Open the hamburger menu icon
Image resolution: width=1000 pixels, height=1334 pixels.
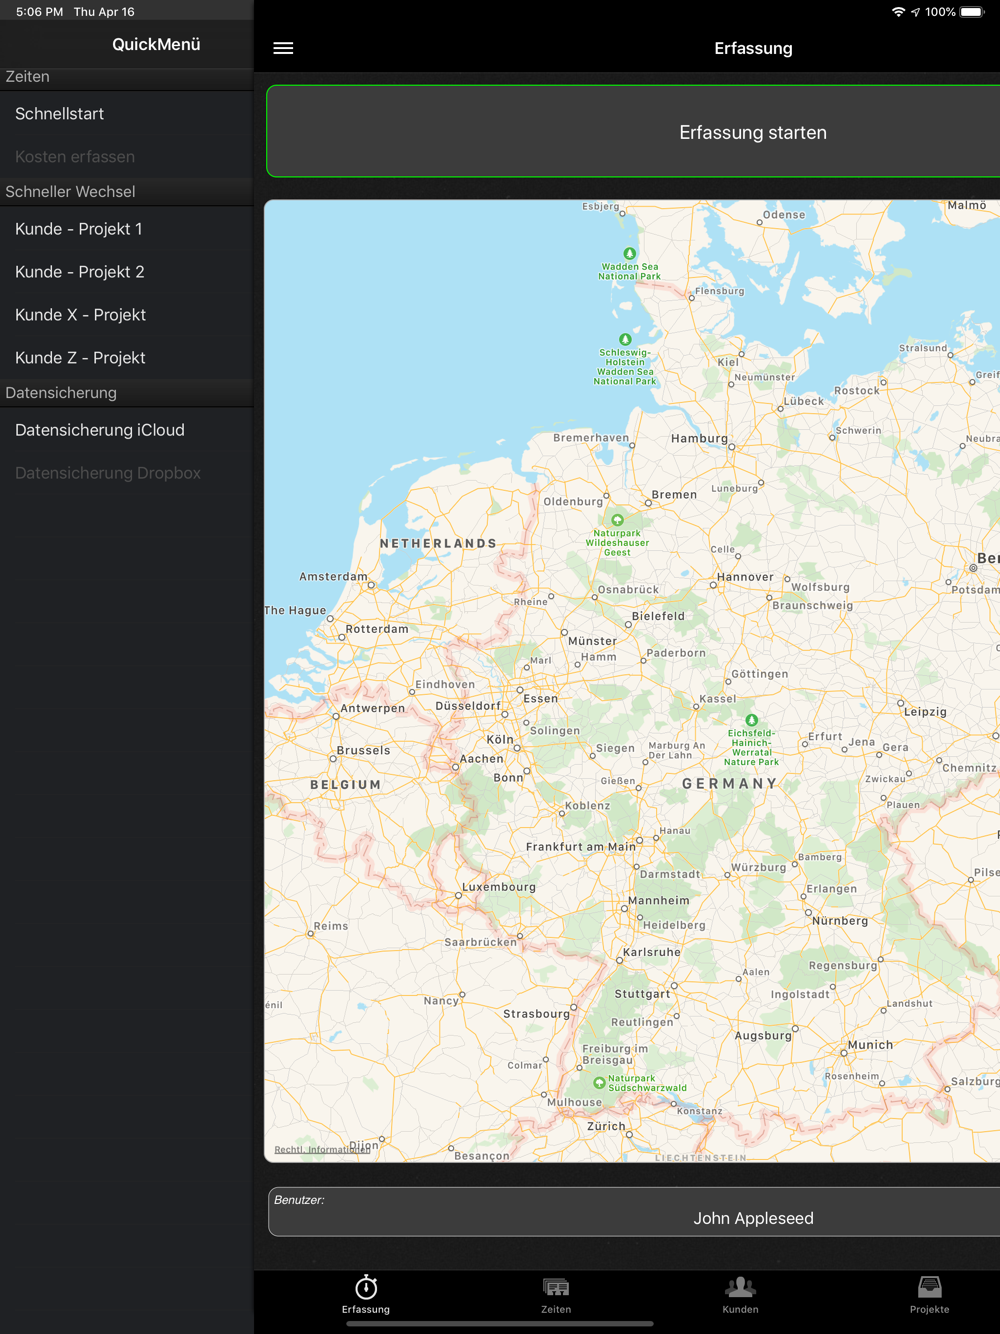(283, 48)
